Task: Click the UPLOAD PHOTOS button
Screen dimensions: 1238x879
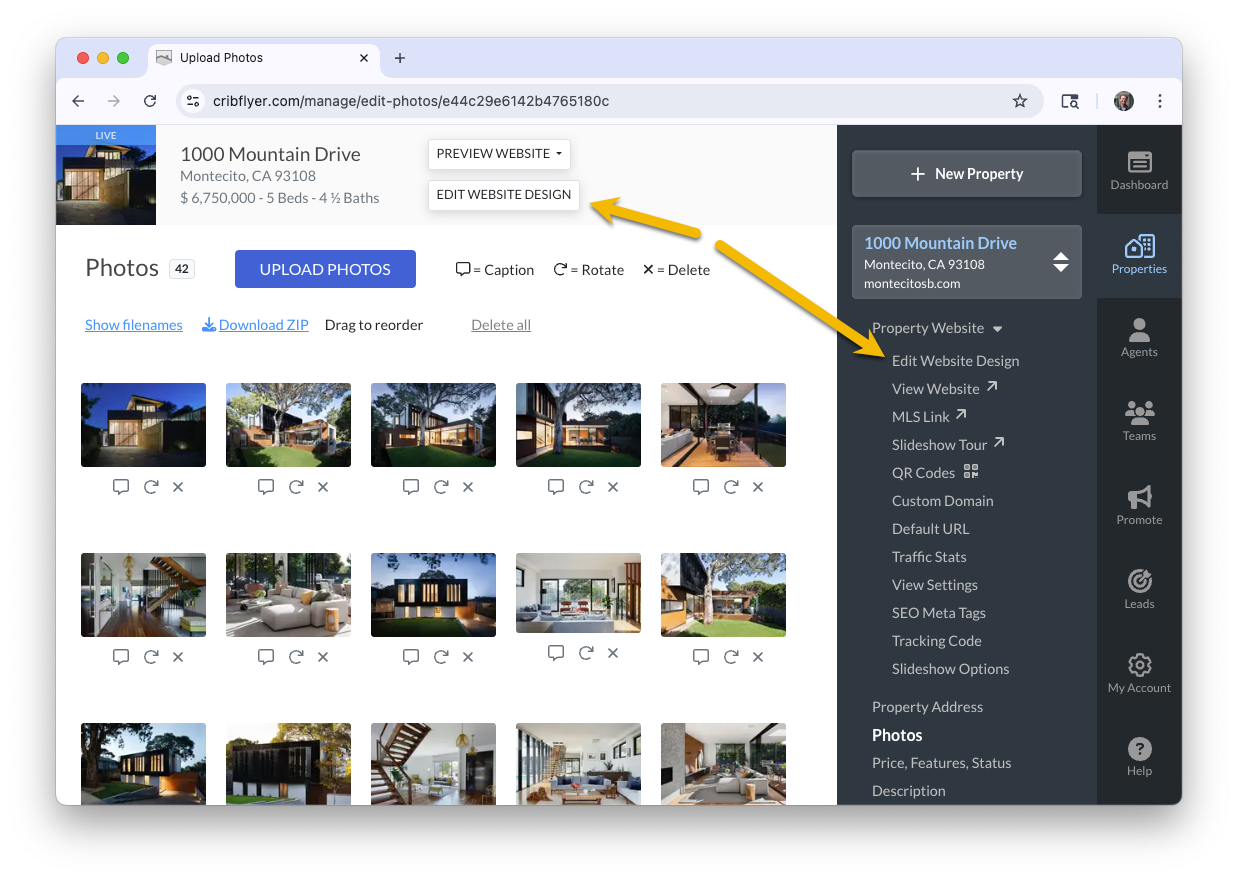Action: coord(325,269)
